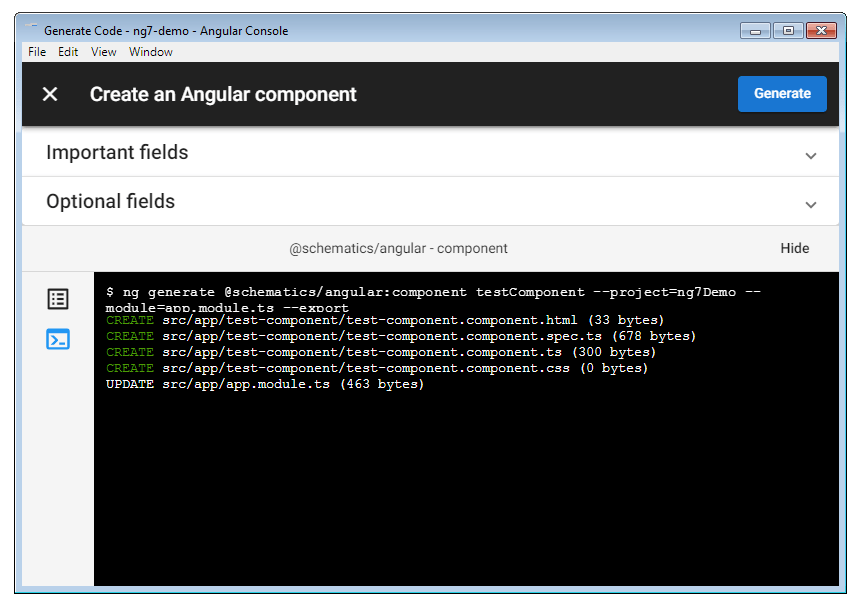Viewport: 858px width, 612px height.
Task: Minimize the Angular Console window
Action: pos(754,30)
